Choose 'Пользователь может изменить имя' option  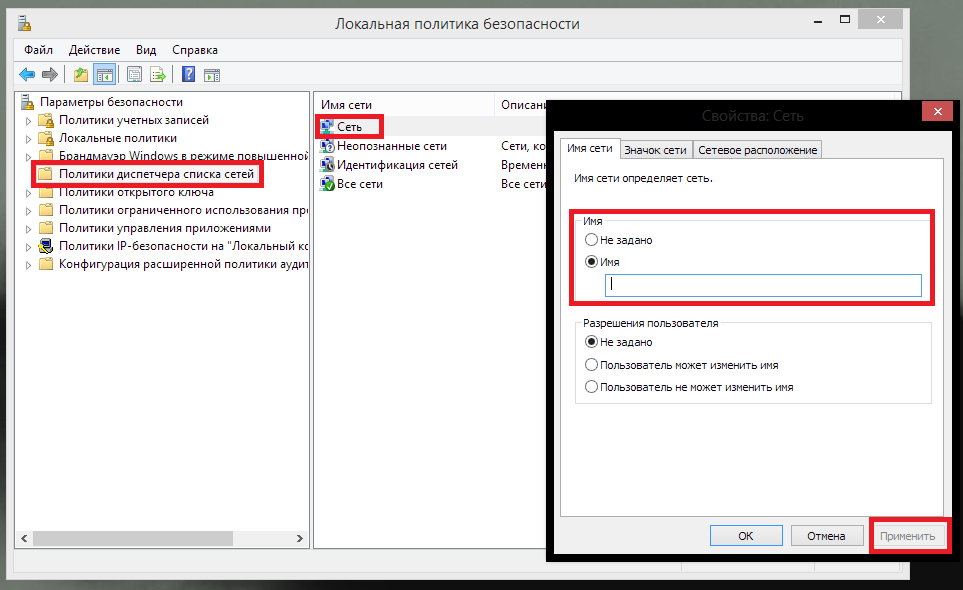point(592,365)
